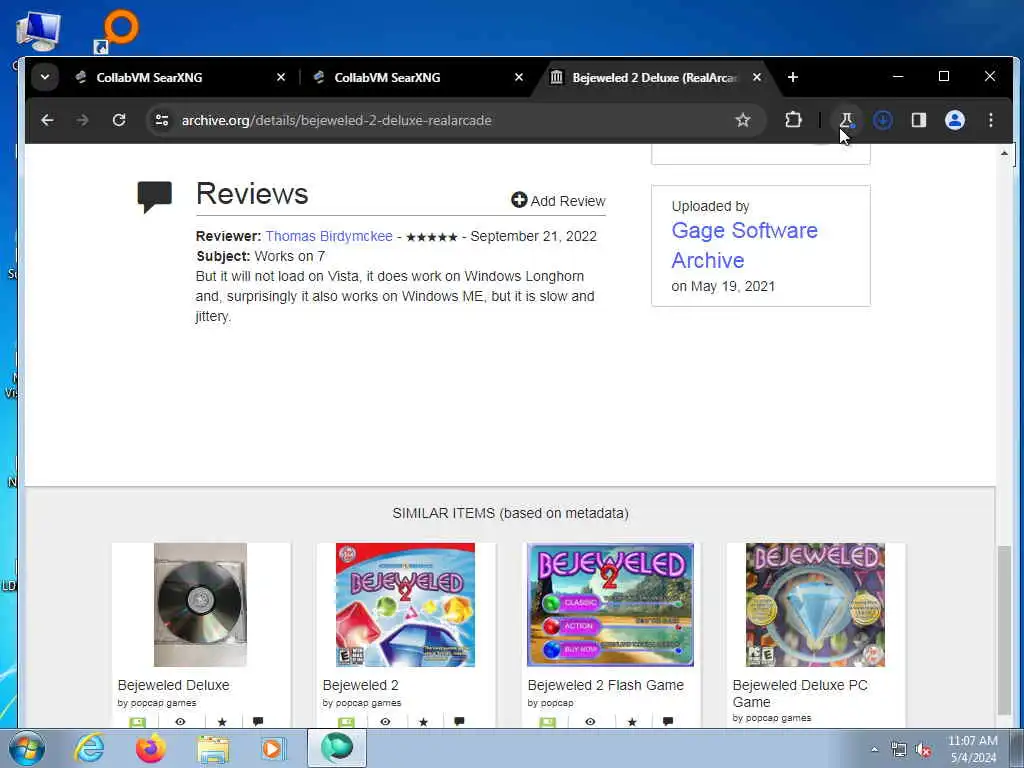Click favorite star under Bejeweled 2 card

click(423, 722)
